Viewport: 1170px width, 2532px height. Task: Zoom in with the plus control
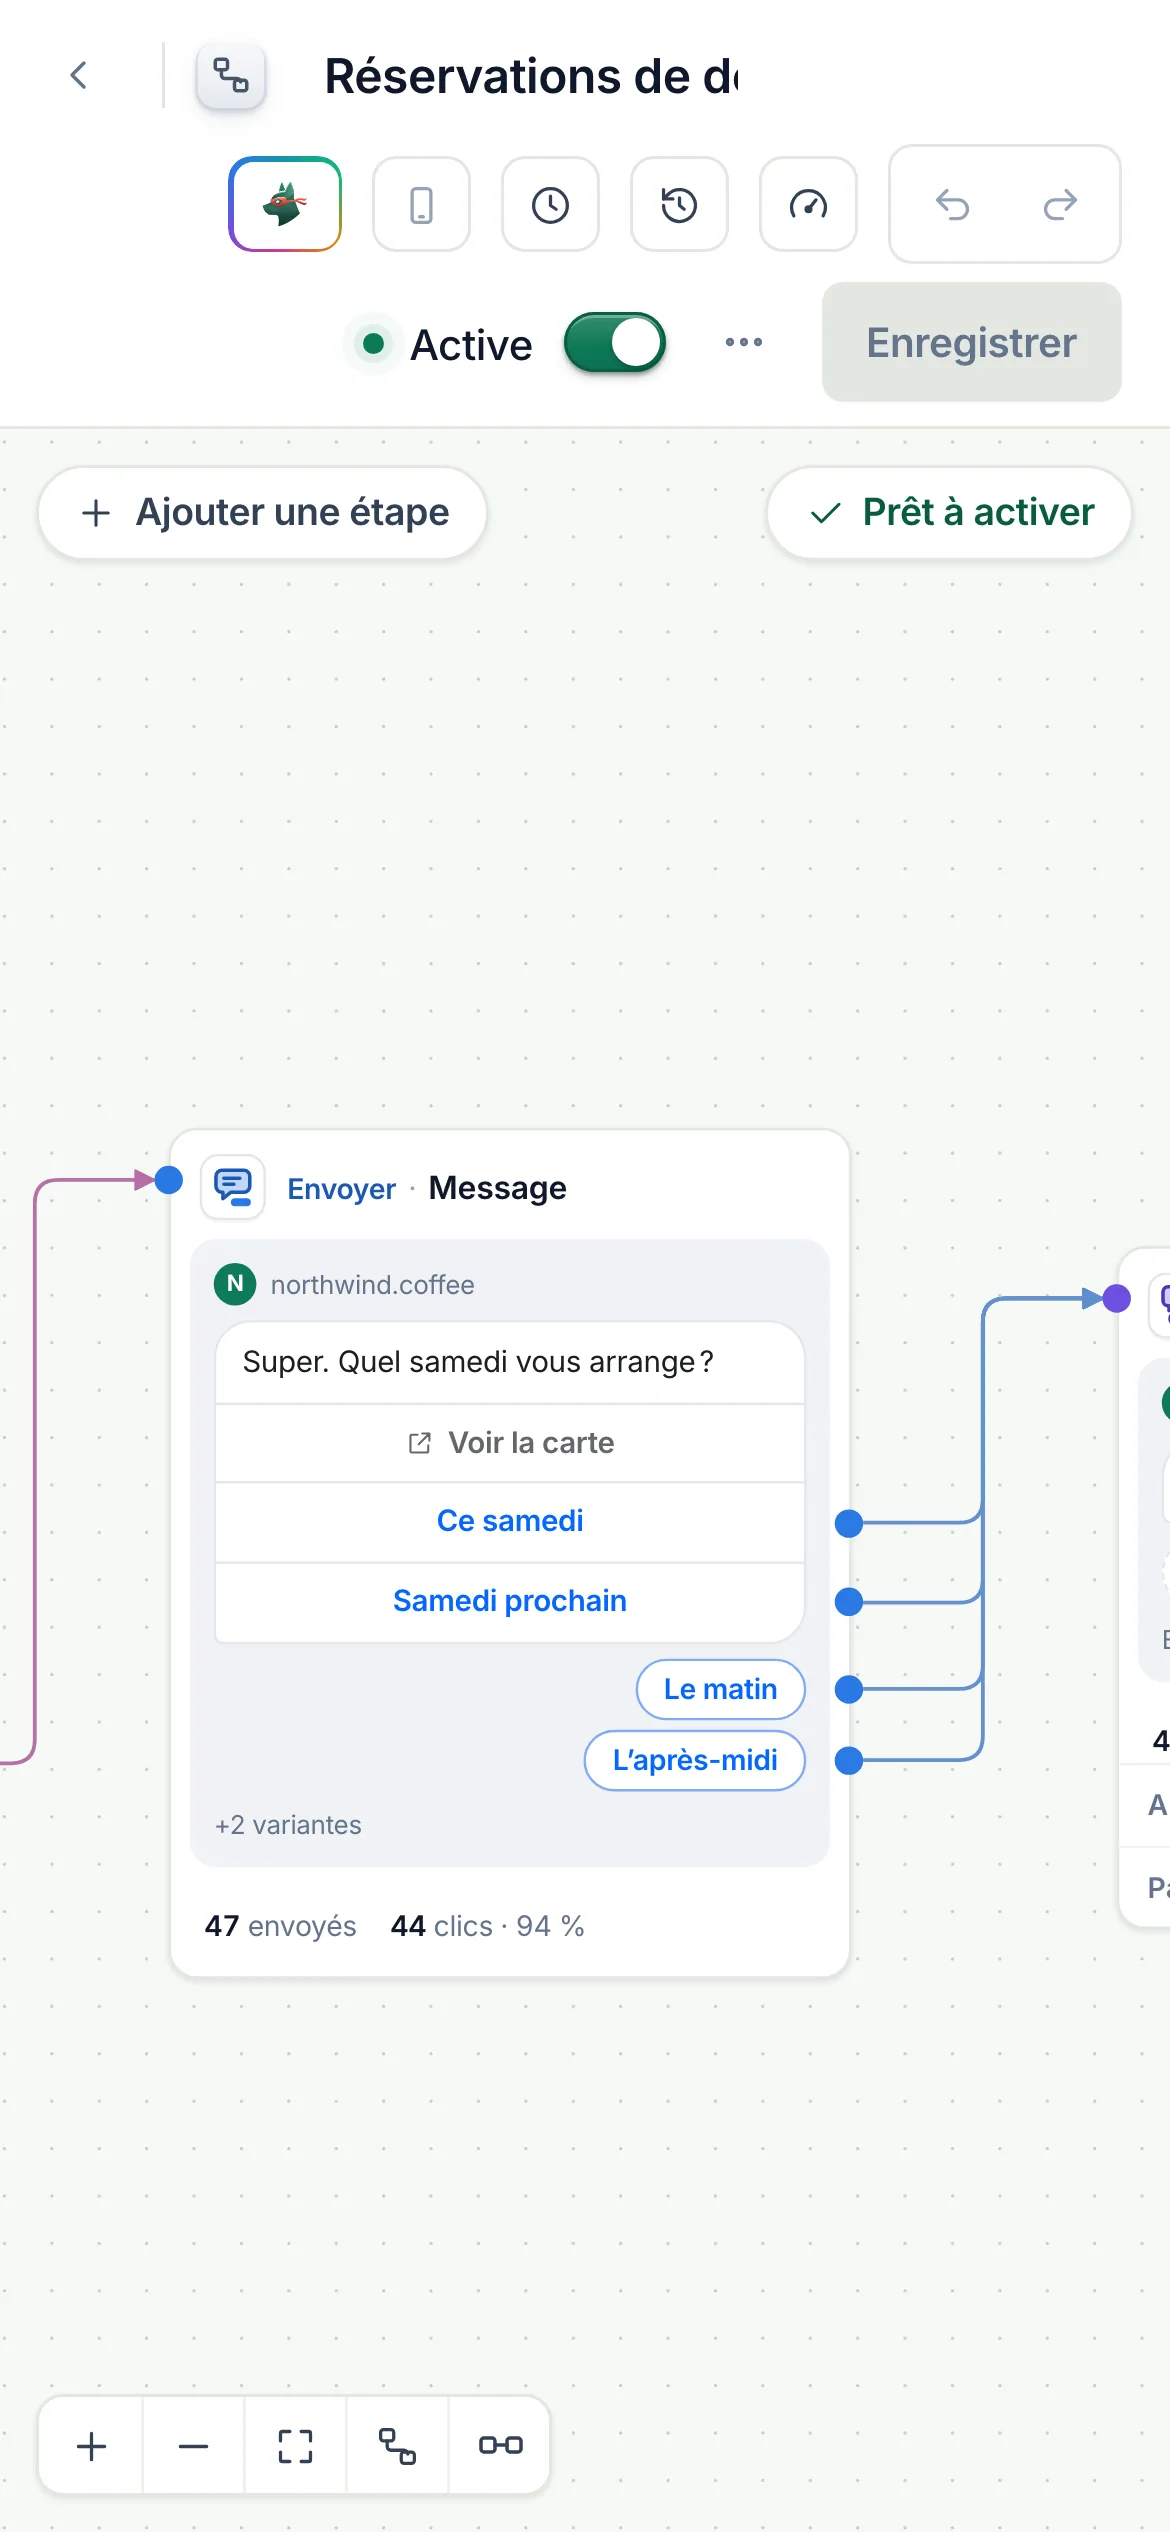91,2446
